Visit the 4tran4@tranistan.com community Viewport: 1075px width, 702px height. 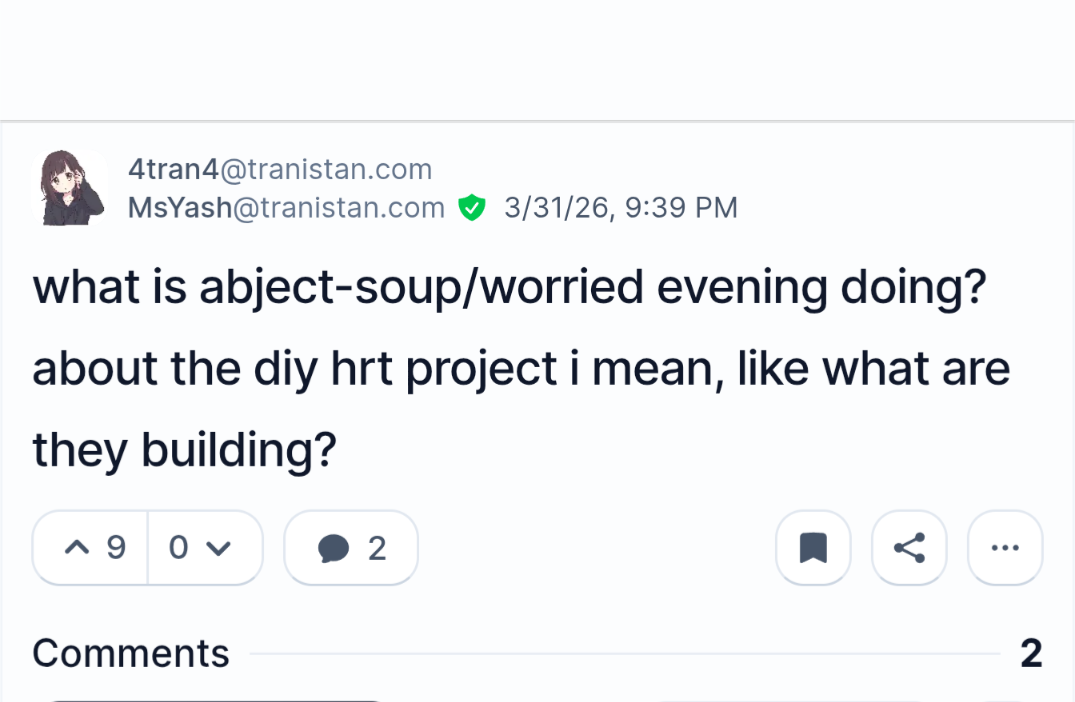pos(280,169)
